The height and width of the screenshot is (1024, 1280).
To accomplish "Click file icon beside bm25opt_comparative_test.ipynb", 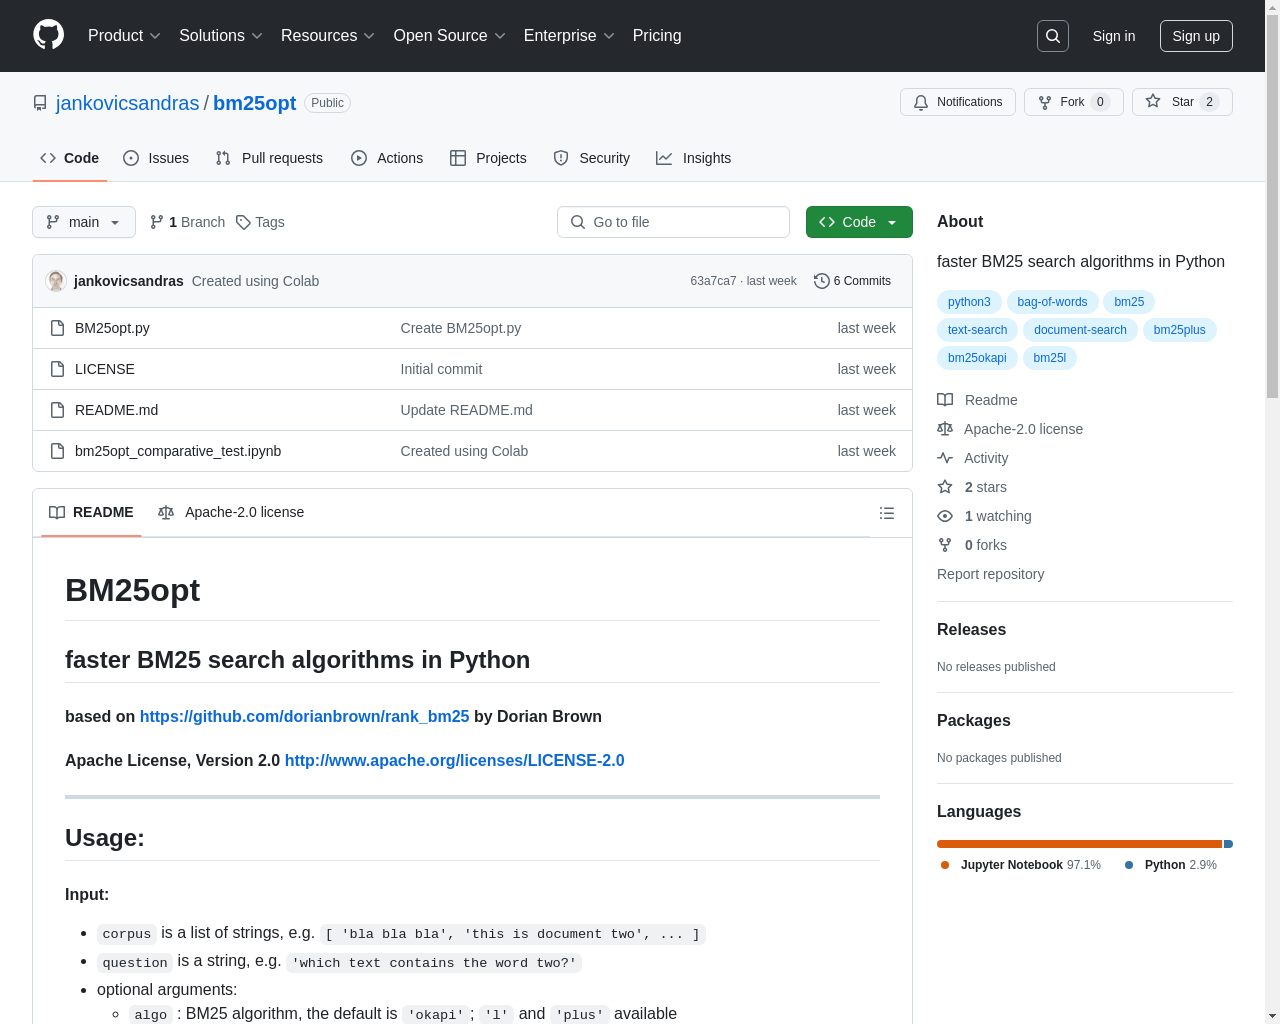I will coord(58,451).
